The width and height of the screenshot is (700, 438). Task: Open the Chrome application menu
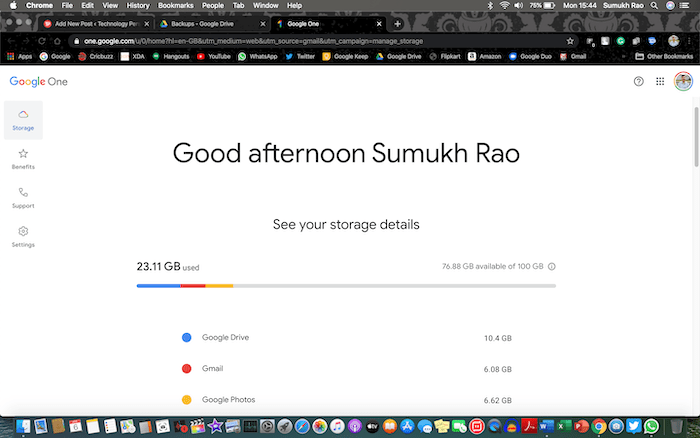coord(39,5)
